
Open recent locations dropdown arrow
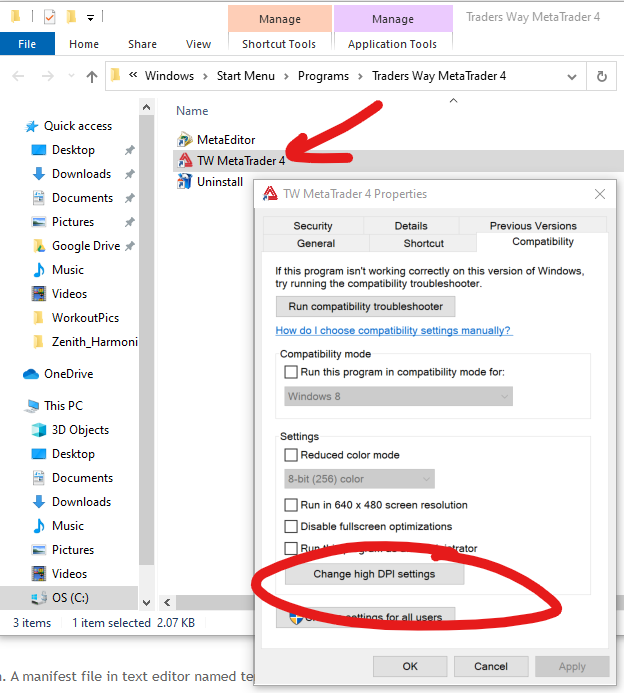(71, 76)
